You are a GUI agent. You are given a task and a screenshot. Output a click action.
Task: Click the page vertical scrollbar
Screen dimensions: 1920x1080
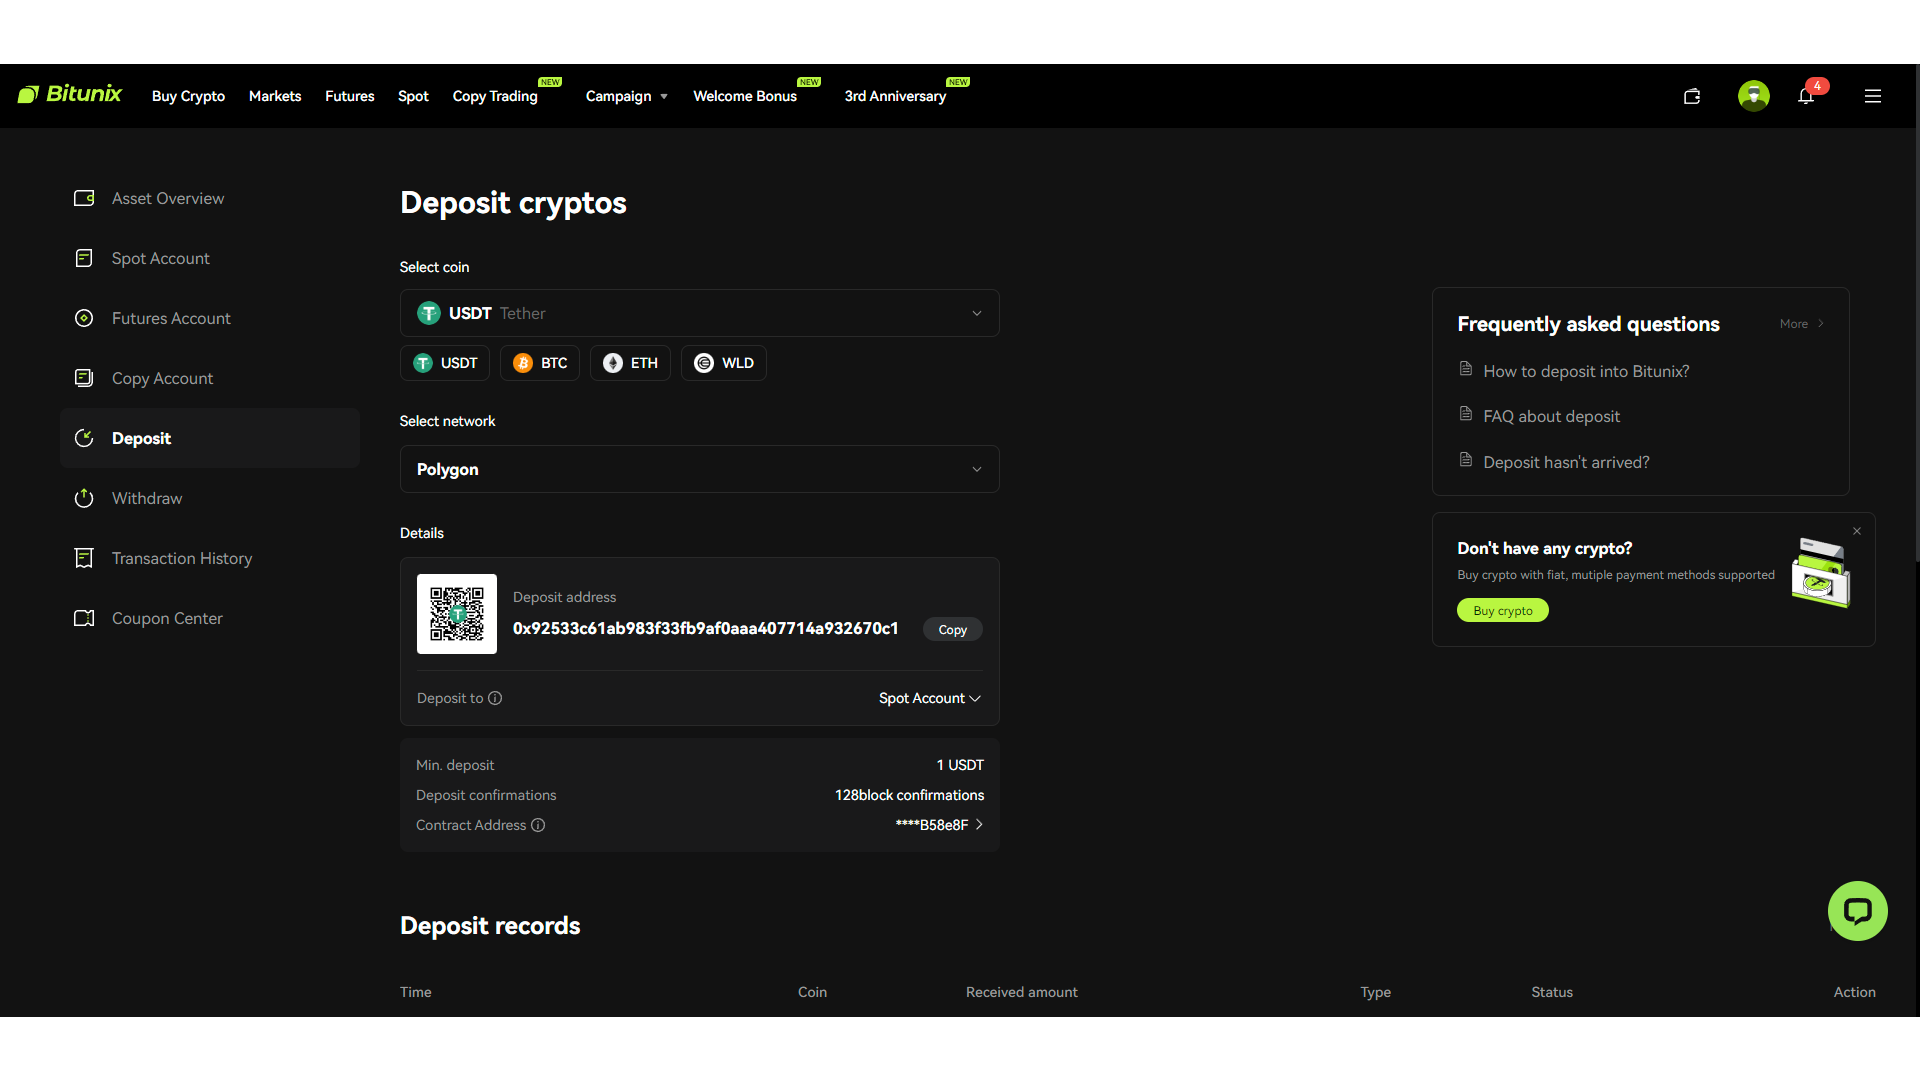[1916, 313]
